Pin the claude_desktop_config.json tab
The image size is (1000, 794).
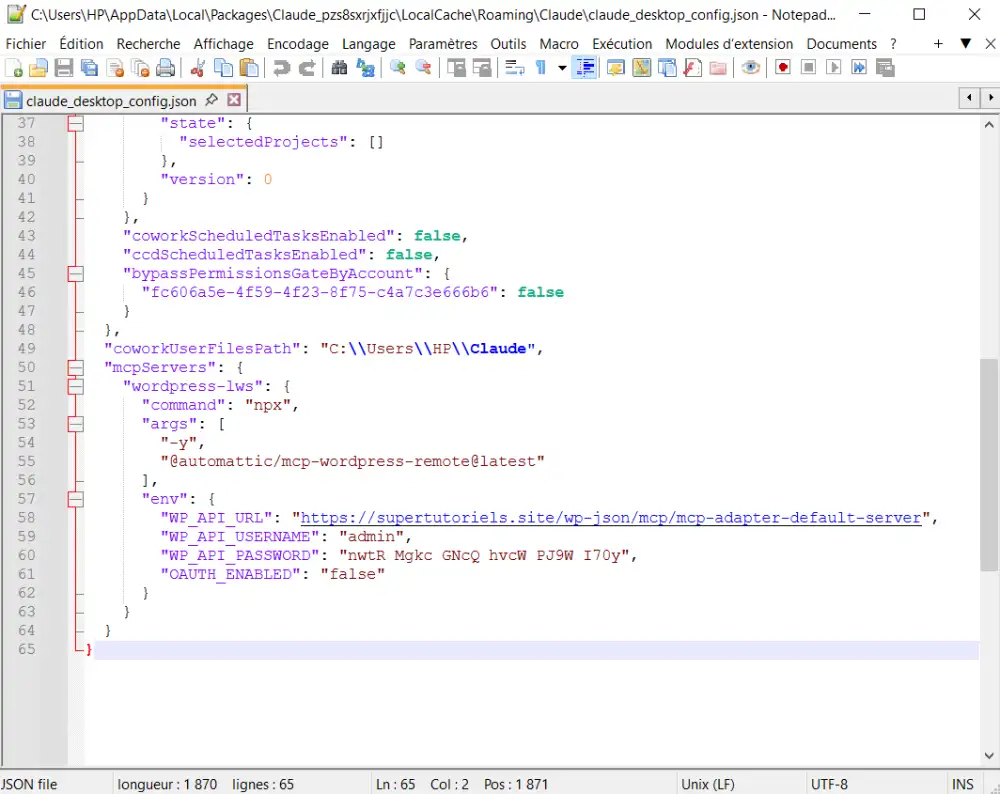[x=211, y=100]
